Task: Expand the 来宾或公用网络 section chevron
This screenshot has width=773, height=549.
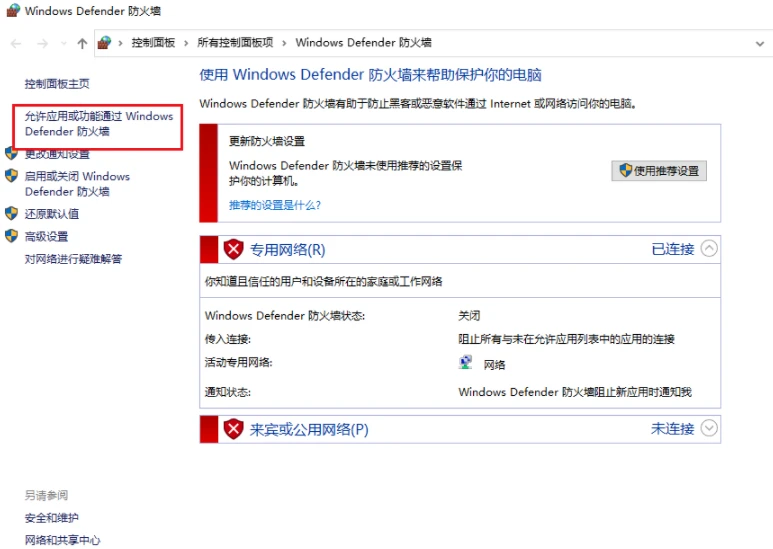Action: pos(709,428)
